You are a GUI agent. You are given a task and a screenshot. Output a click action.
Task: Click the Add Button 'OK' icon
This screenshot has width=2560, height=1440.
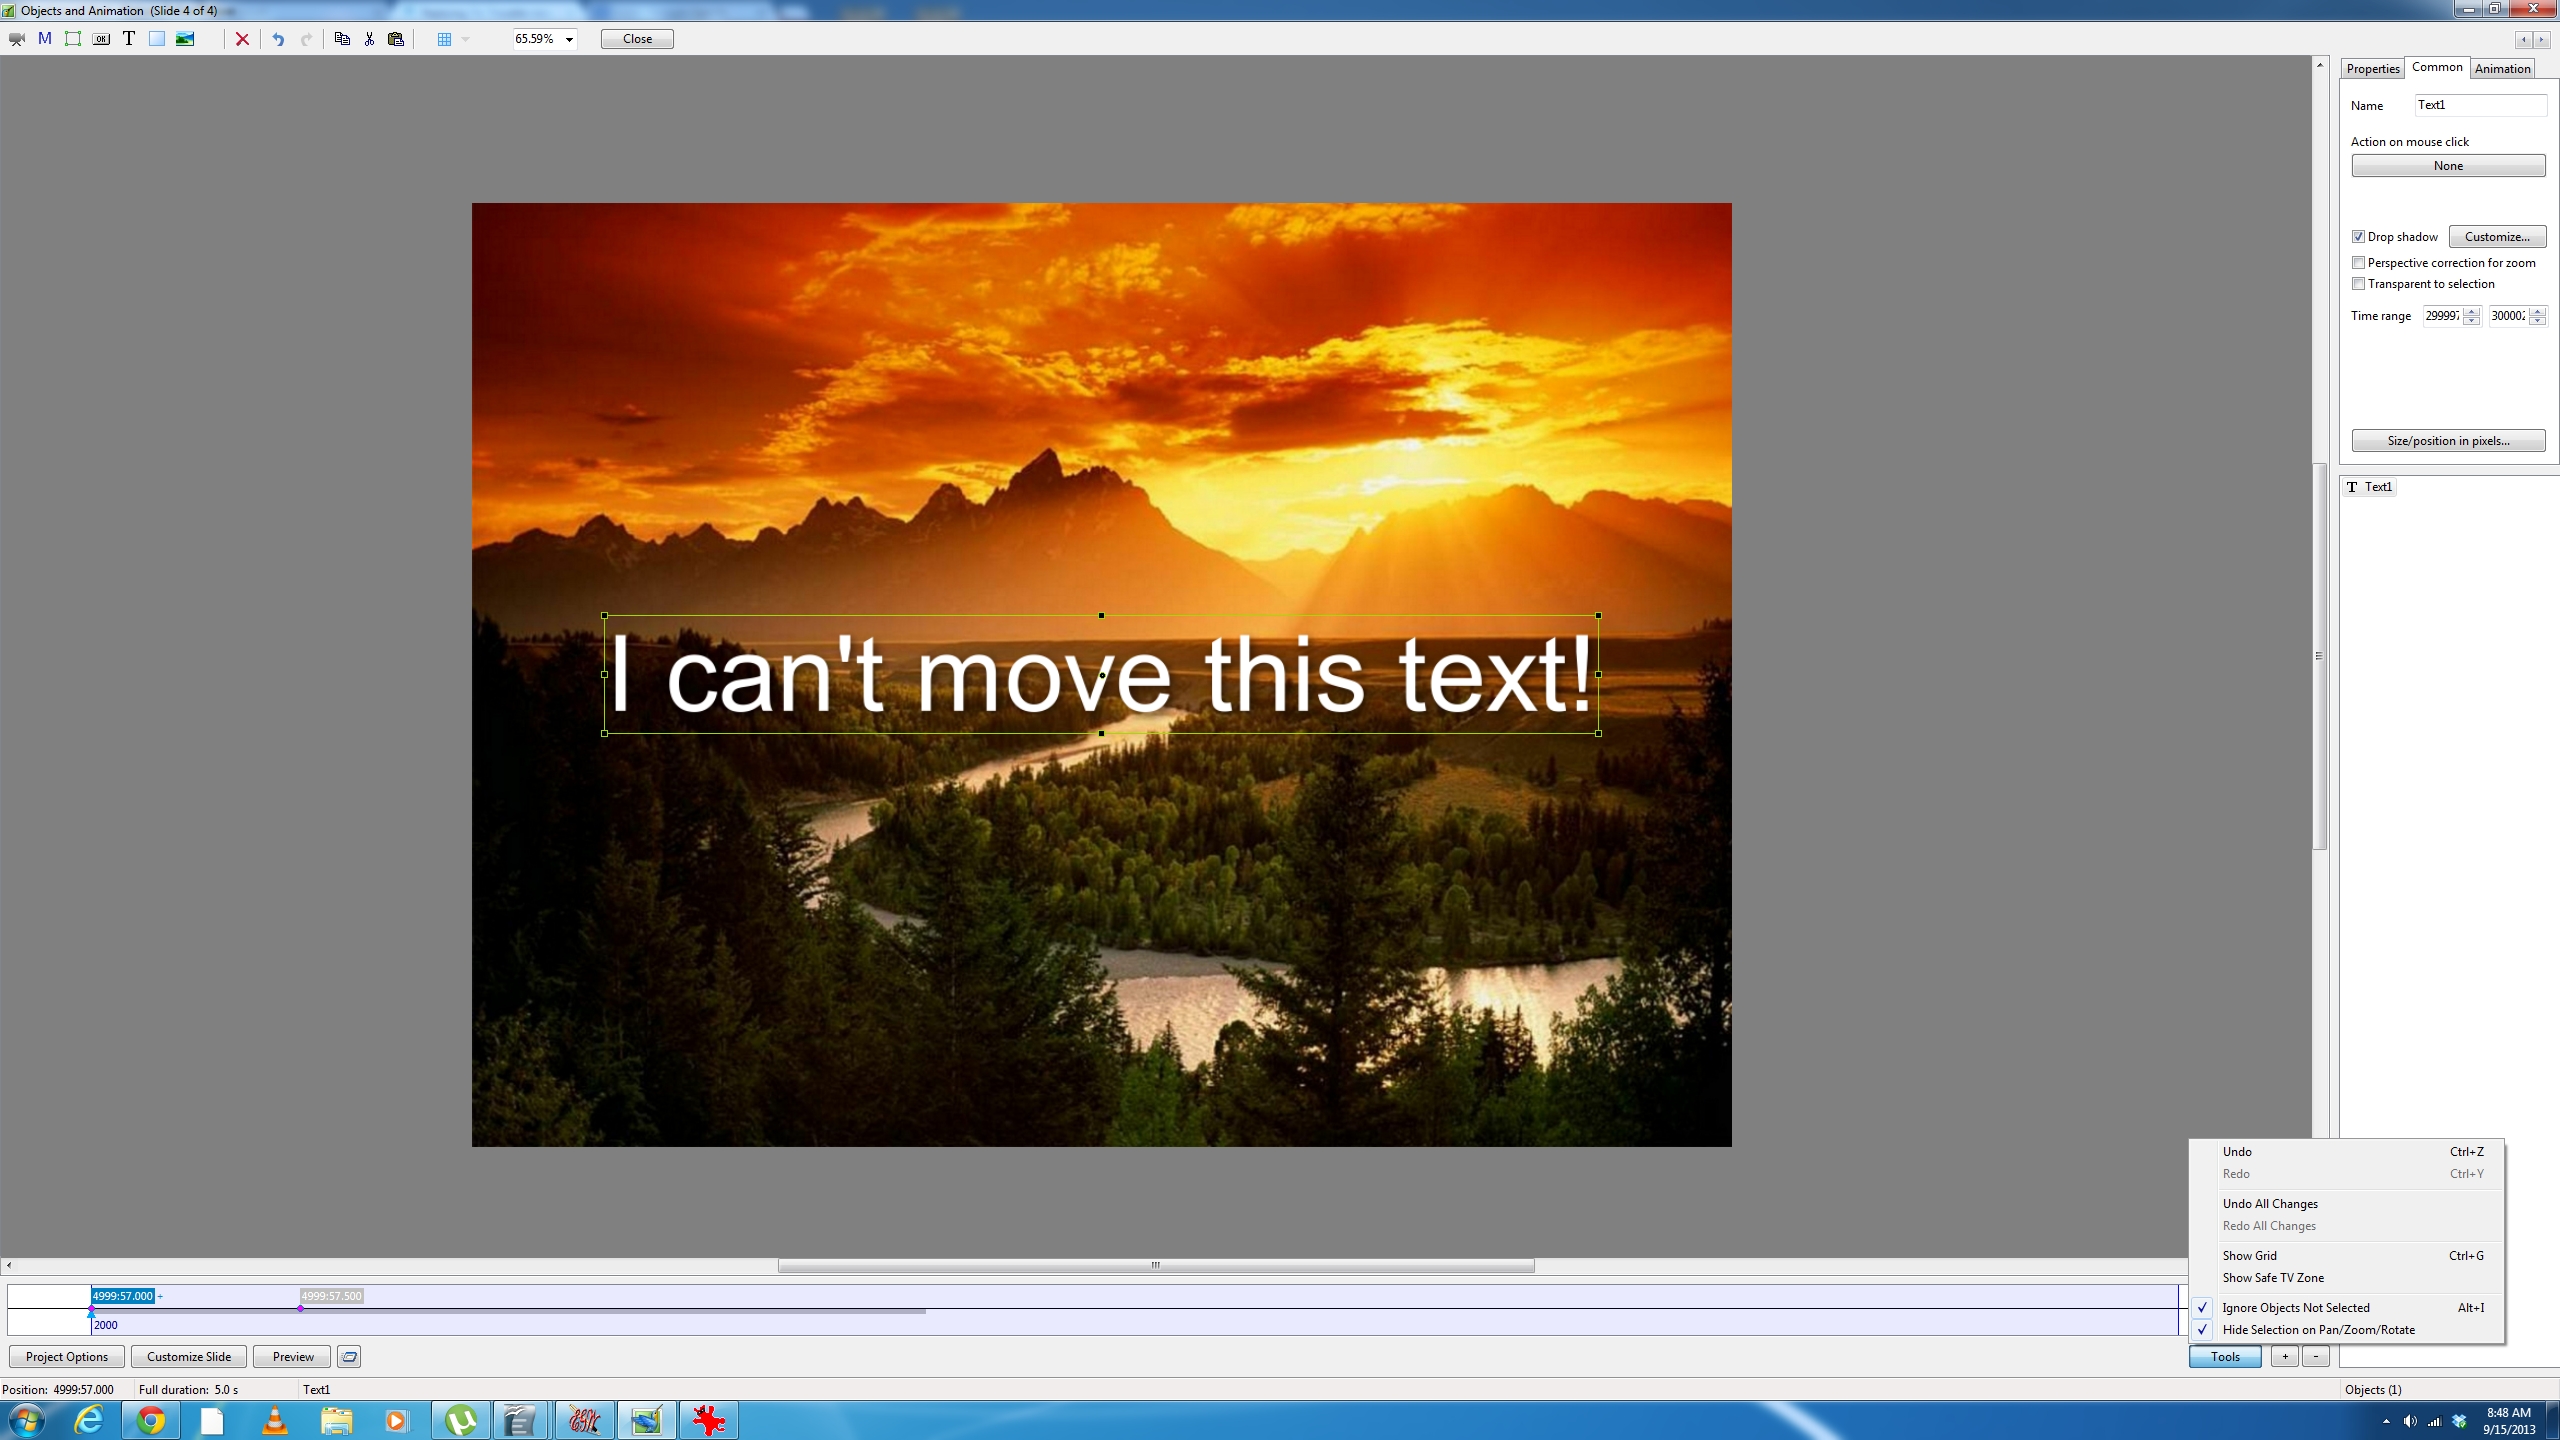coord(101,39)
